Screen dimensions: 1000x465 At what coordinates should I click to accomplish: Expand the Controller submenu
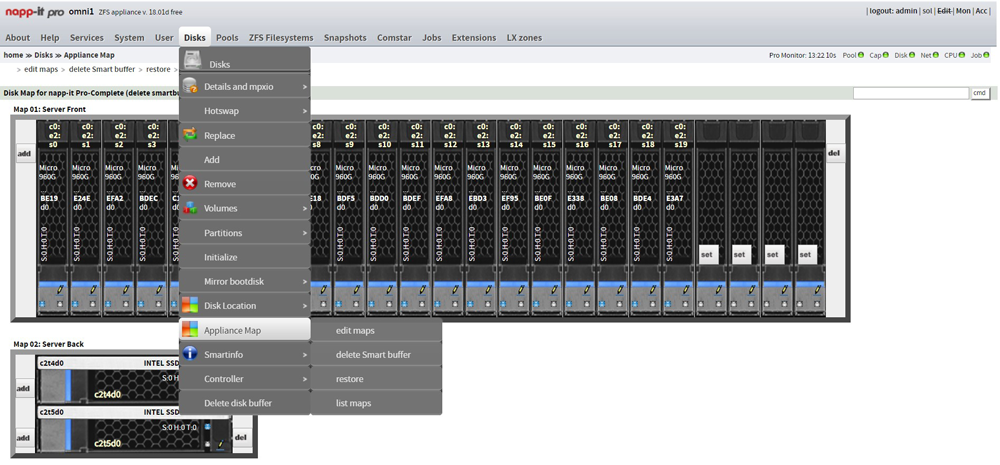(245, 379)
